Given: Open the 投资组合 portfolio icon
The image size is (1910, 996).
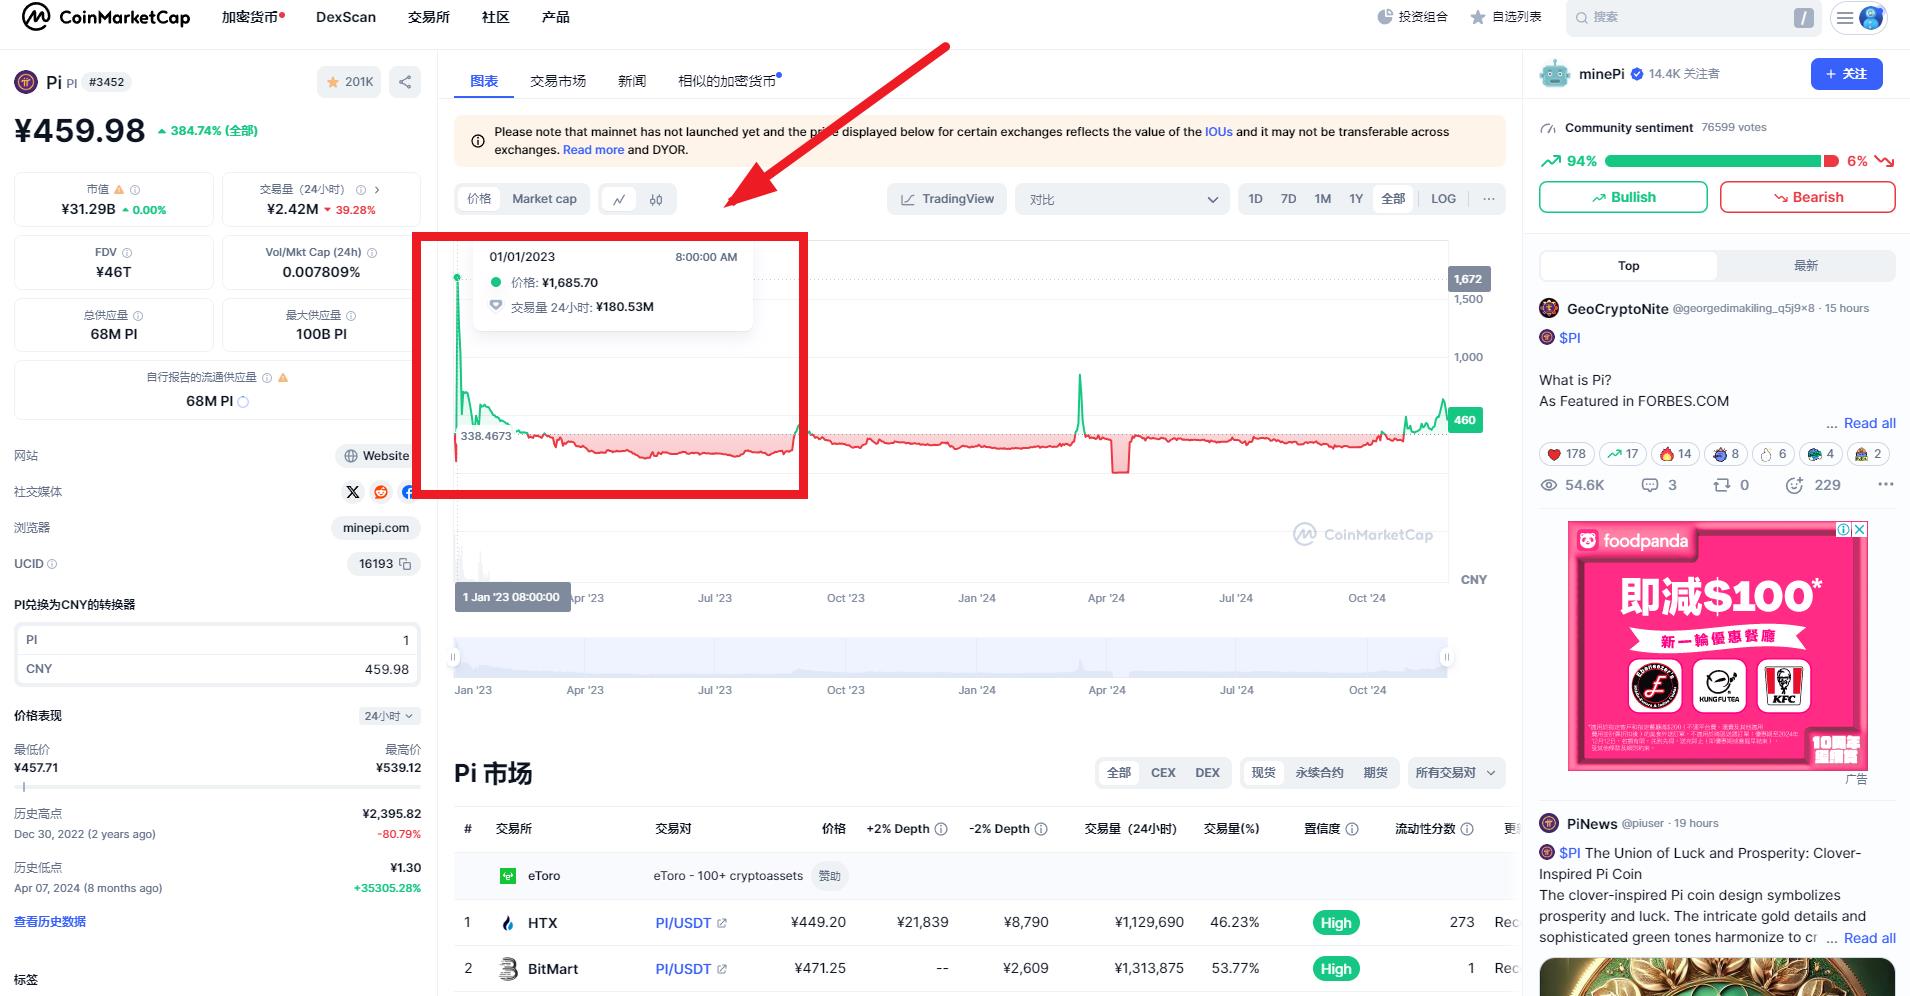Looking at the screenshot, I should pos(1385,17).
